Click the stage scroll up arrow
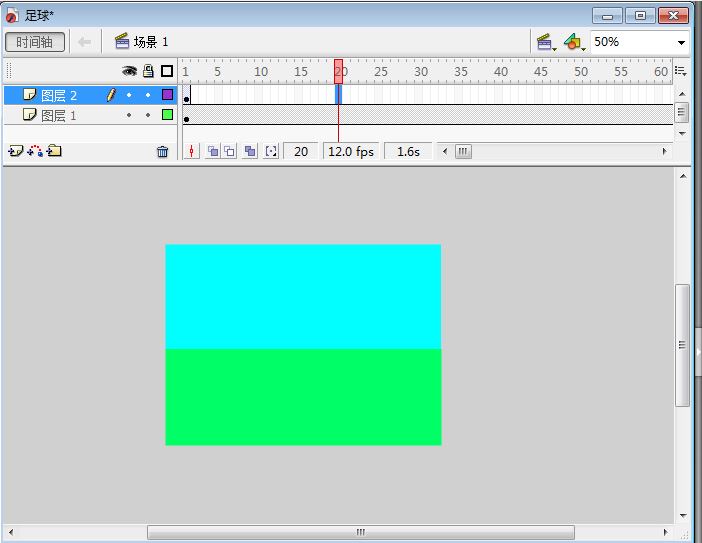The width and height of the screenshot is (702, 543). pos(683,176)
